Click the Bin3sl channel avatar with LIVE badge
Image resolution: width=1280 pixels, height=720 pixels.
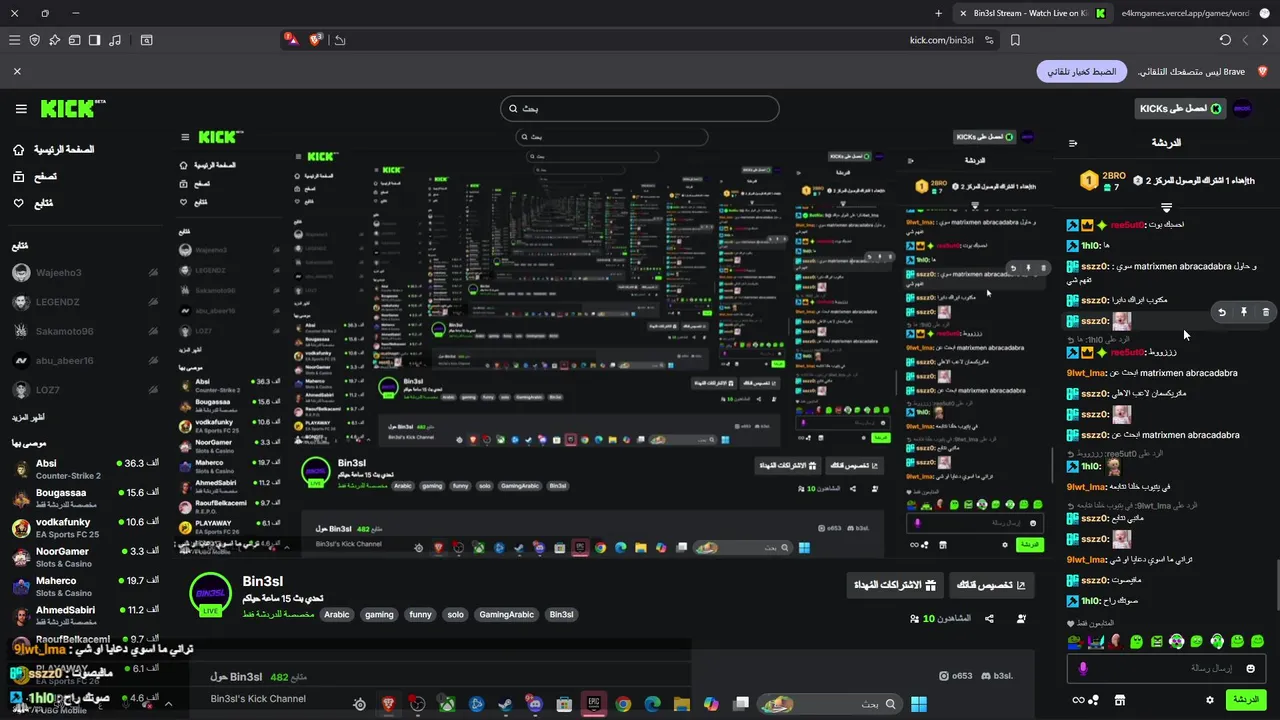click(210, 594)
